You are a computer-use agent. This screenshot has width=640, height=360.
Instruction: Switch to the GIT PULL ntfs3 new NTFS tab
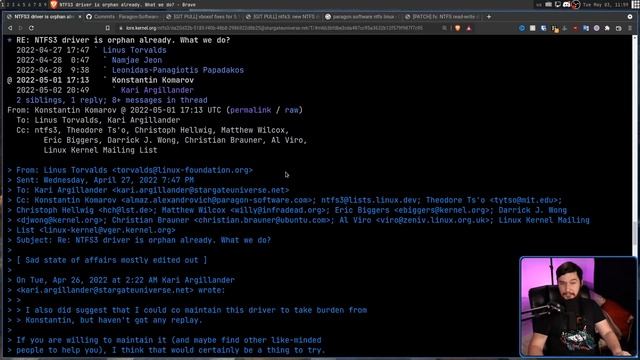282,17
